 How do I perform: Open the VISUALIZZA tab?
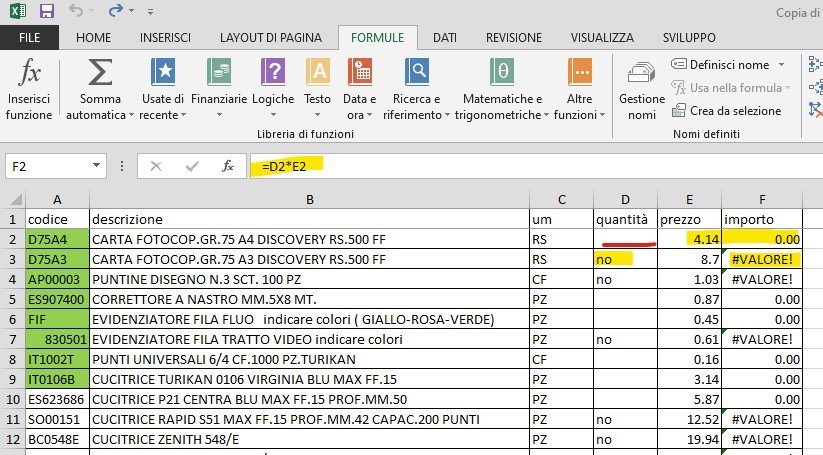click(x=602, y=38)
